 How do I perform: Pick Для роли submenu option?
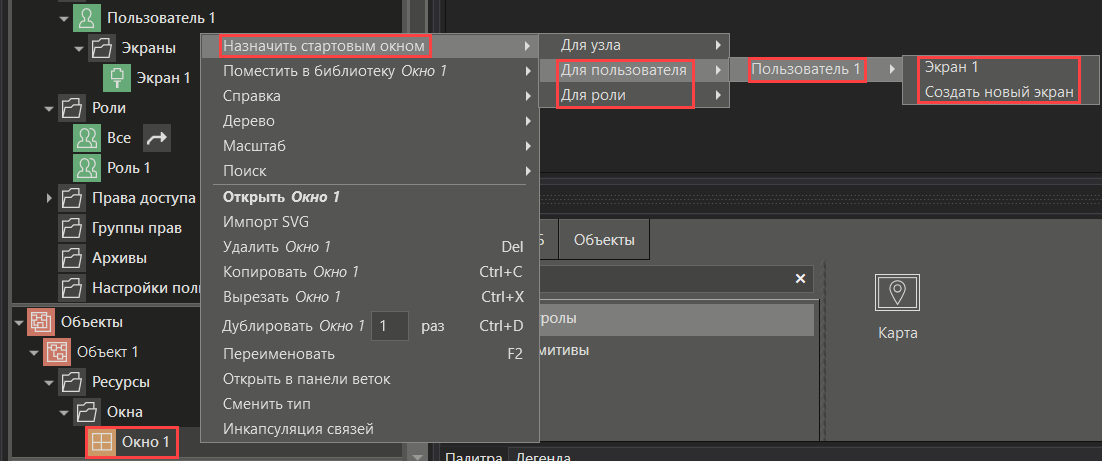tap(594, 95)
